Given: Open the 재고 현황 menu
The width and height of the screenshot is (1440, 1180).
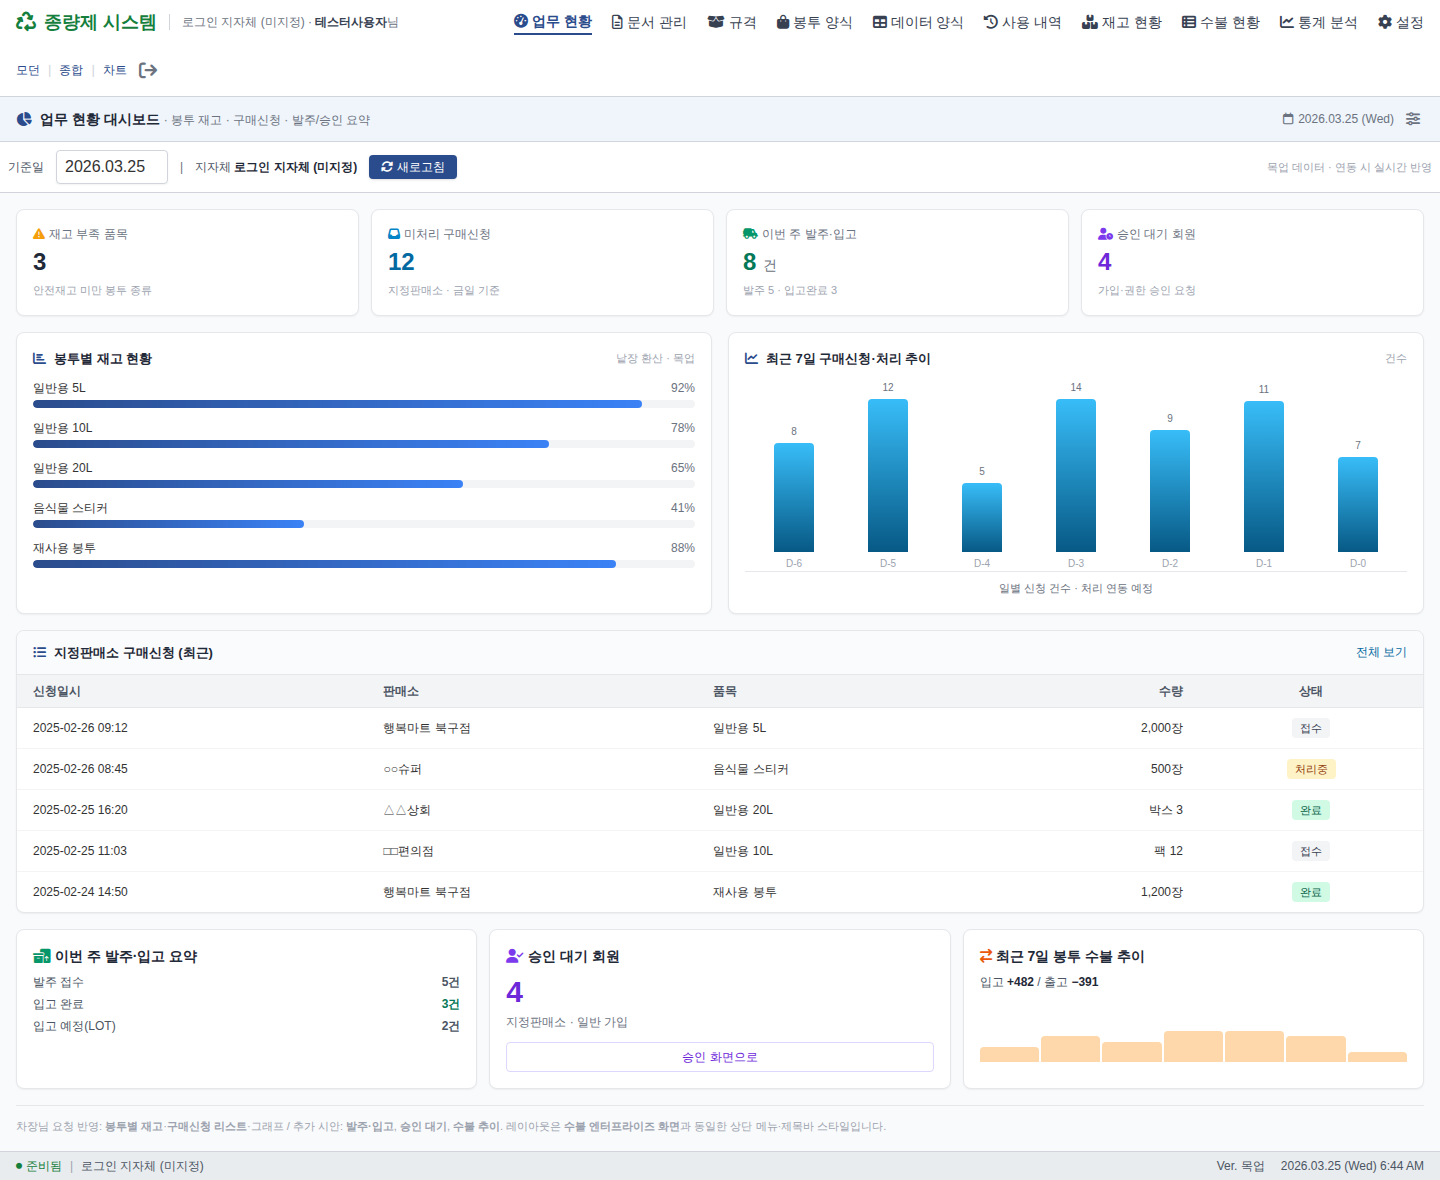Looking at the screenshot, I should [x=1122, y=22].
